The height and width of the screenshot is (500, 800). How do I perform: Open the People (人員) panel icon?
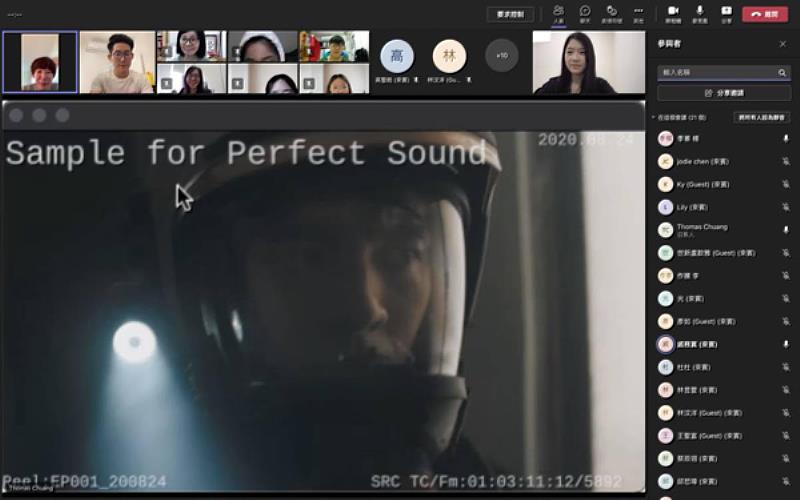click(x=558, y=13)
